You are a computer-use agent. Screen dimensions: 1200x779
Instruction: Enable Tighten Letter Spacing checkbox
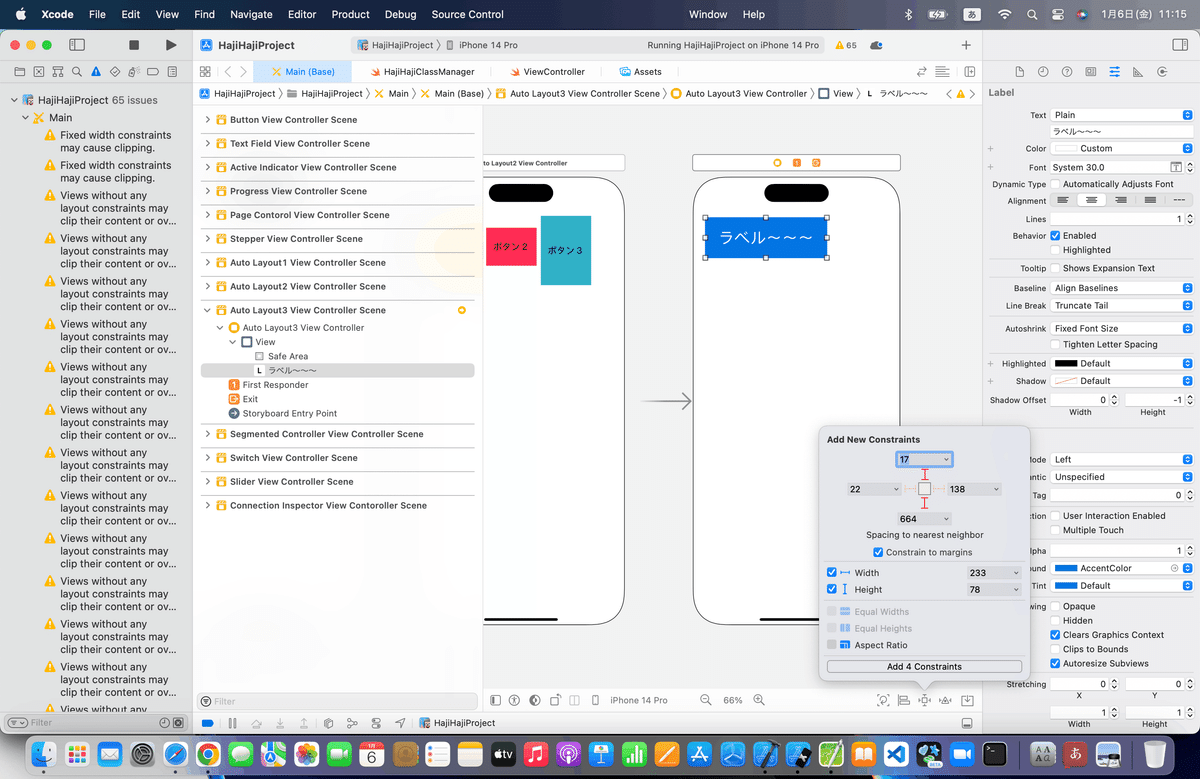[x=1055, y=344]
